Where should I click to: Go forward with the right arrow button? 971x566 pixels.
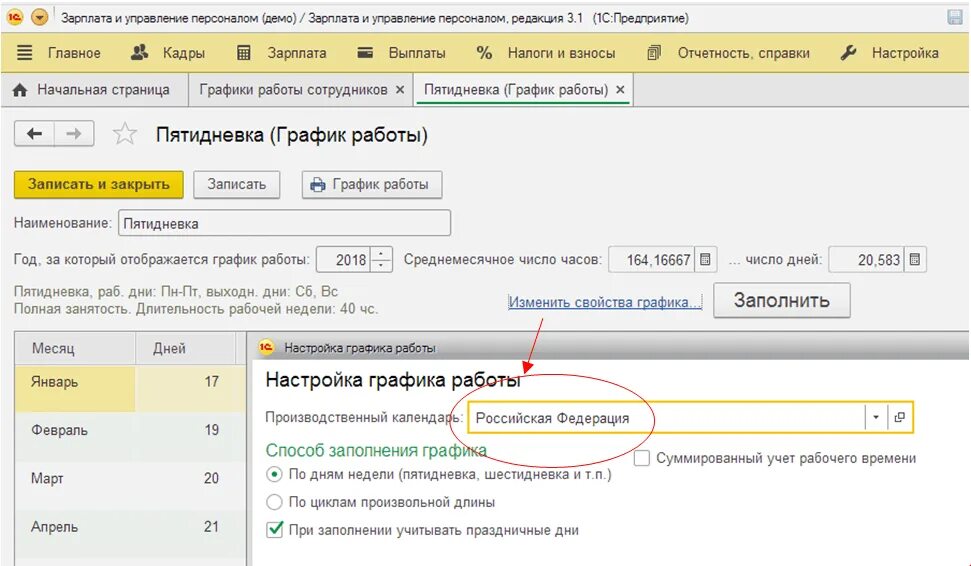pos(74,134)
